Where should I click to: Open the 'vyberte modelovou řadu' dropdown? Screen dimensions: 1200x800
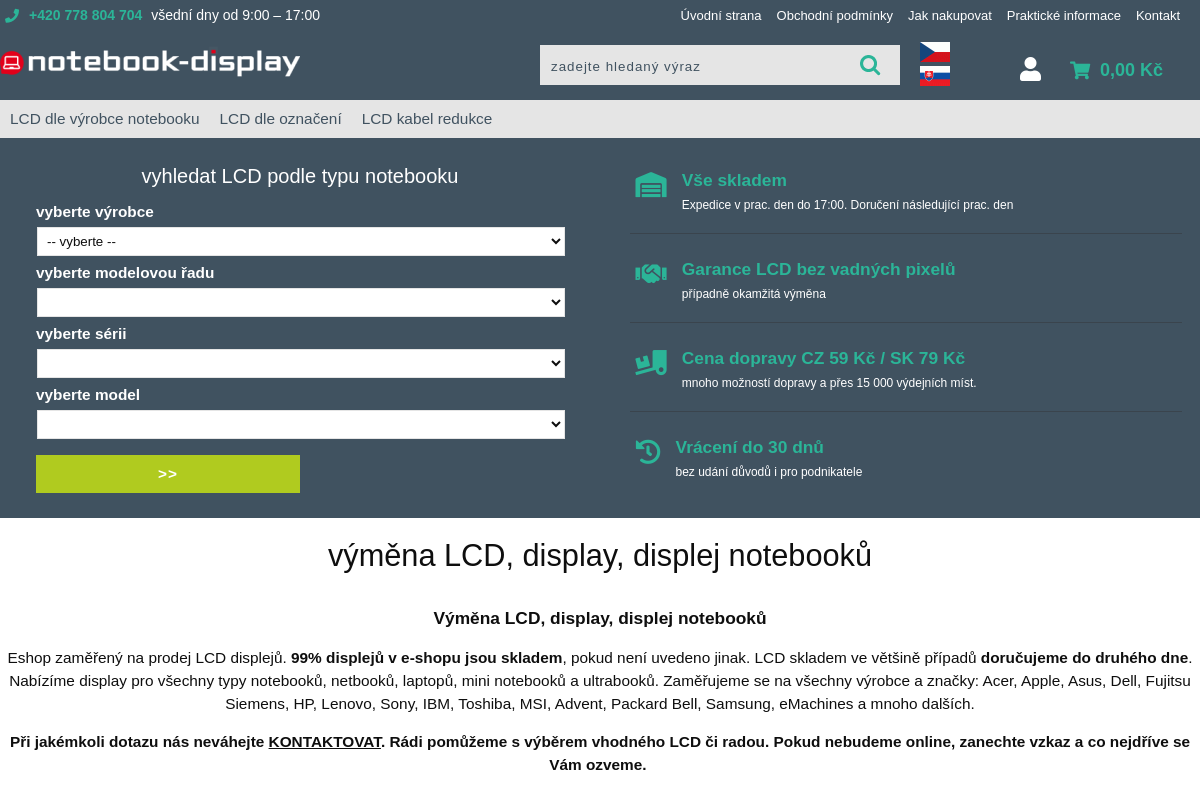[x=300, y=302]
